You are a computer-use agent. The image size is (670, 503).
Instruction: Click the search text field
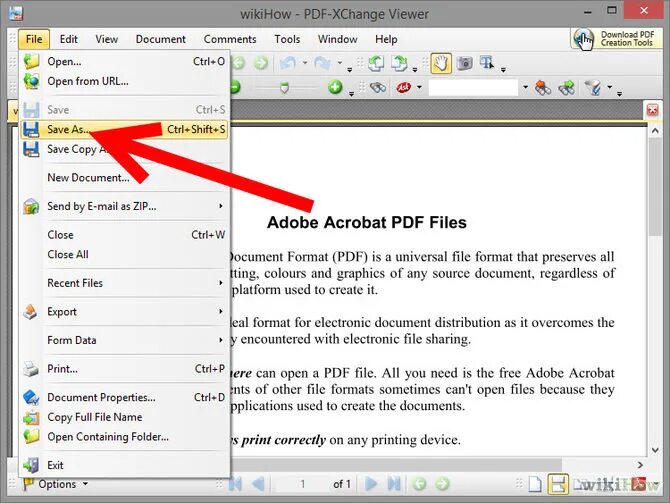(473, 88)
